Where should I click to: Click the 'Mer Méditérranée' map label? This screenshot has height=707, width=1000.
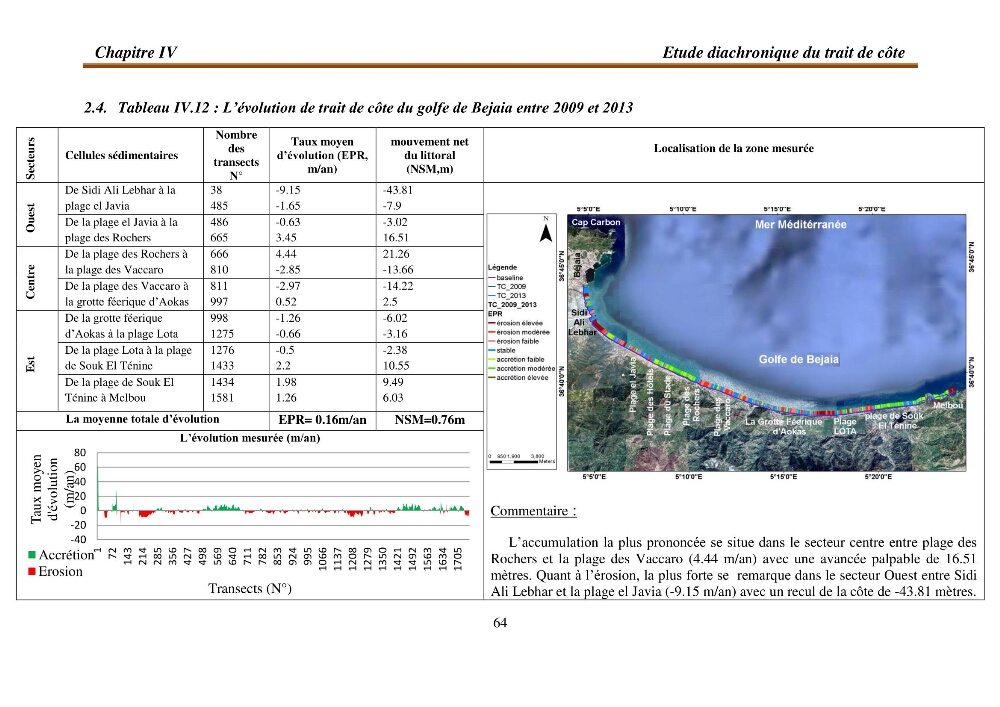[x=800, y=224]
